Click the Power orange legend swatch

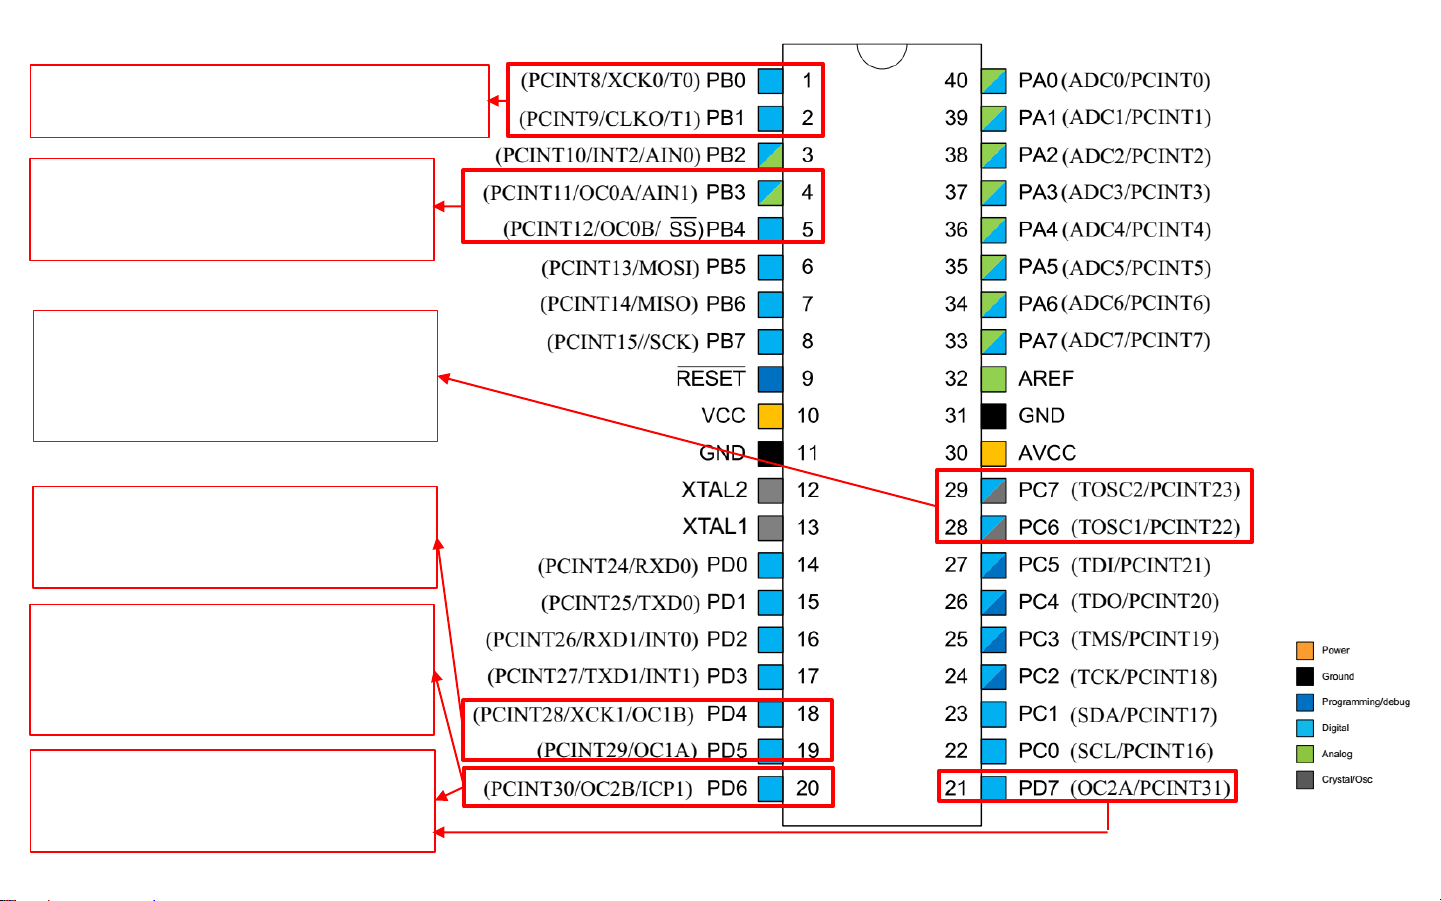[x=1305, y=650]
